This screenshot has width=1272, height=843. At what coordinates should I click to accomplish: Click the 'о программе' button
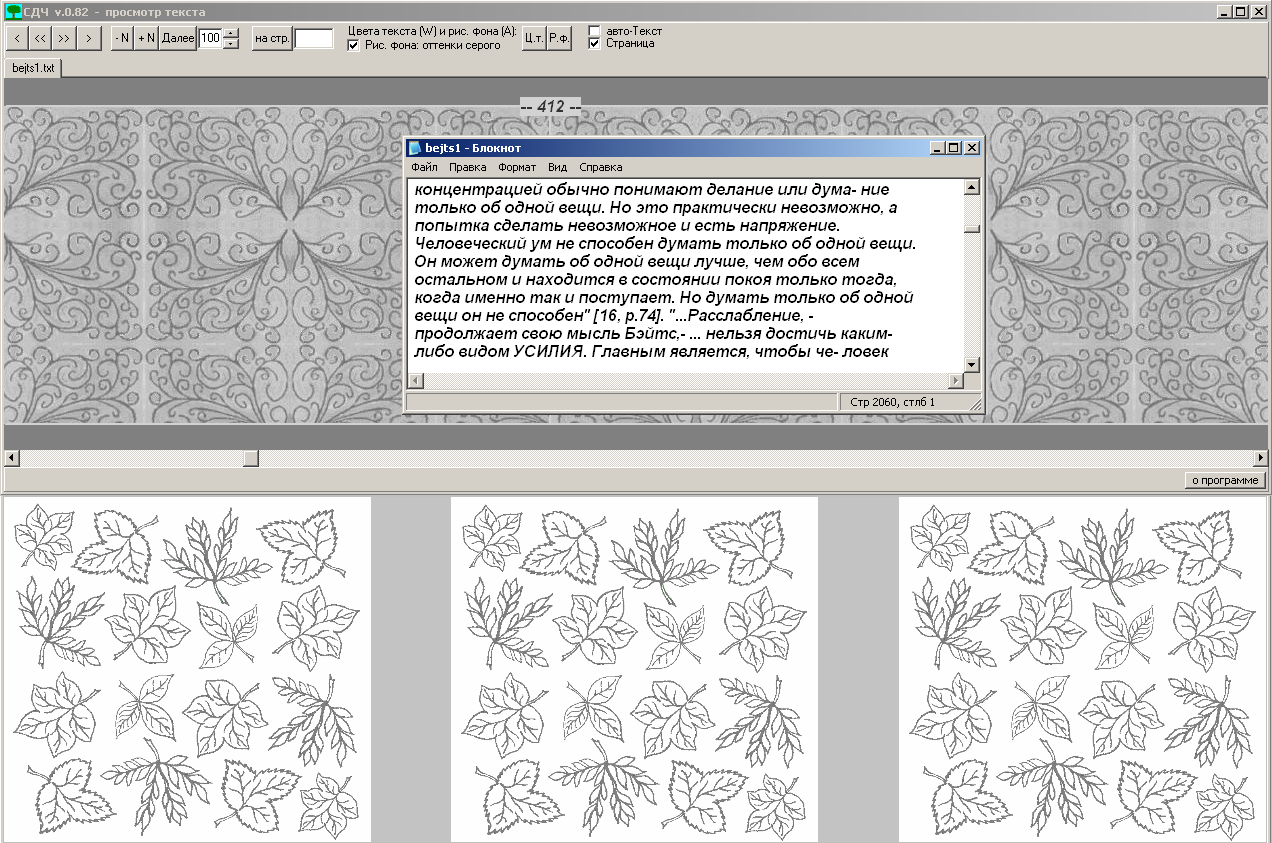coord(1225,480)
